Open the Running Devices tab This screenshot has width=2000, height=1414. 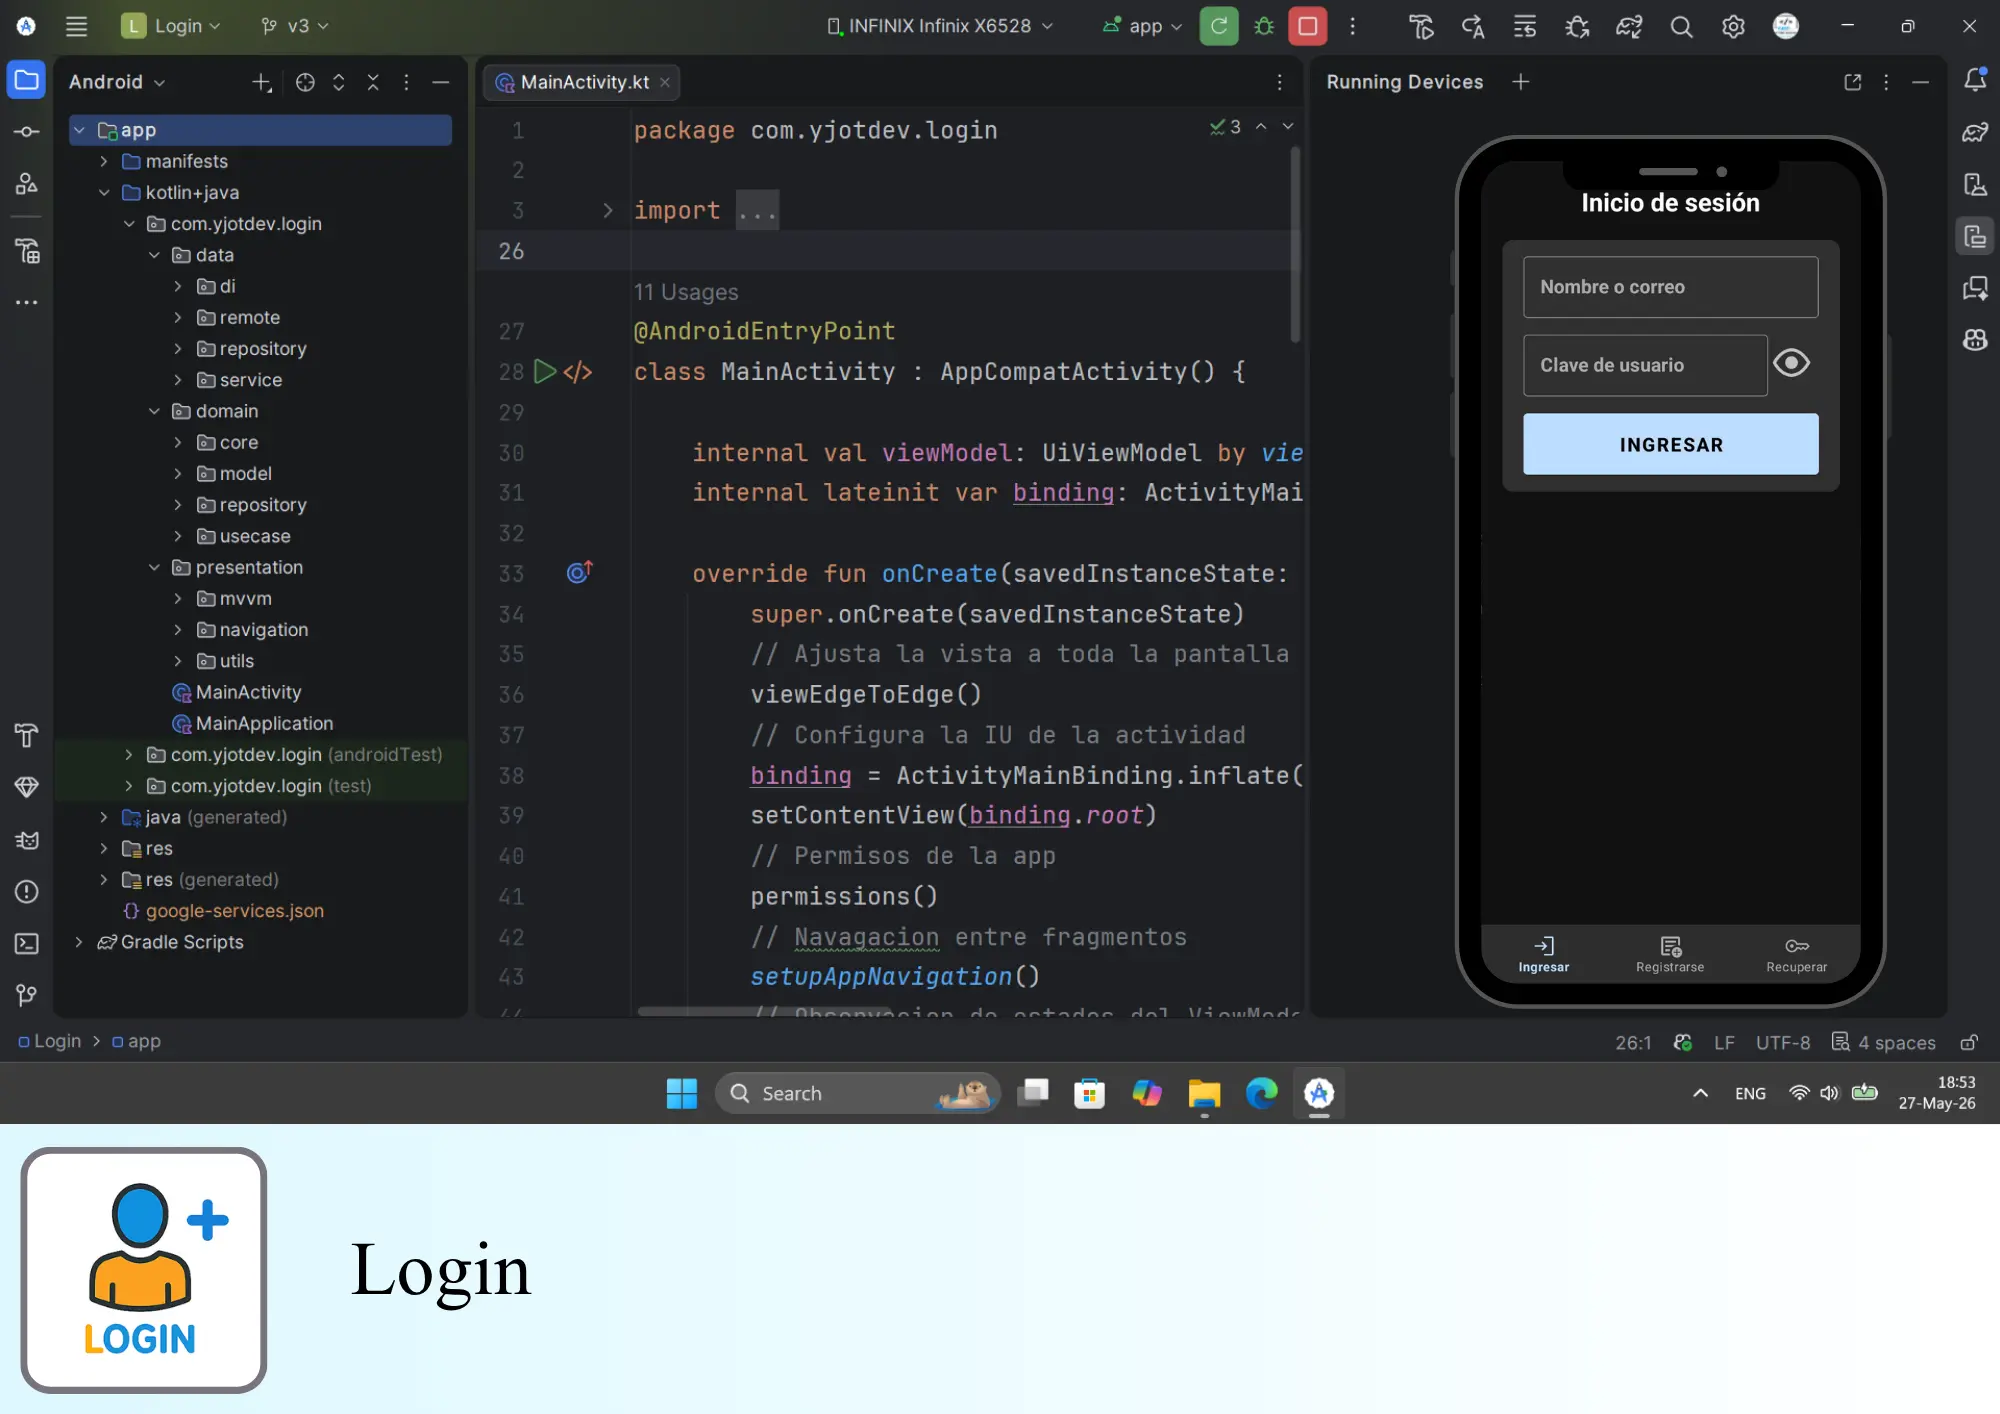pos(1405,82)
